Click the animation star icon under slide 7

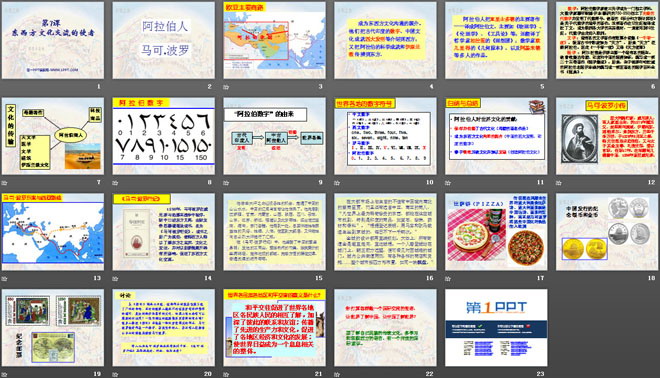5,183
